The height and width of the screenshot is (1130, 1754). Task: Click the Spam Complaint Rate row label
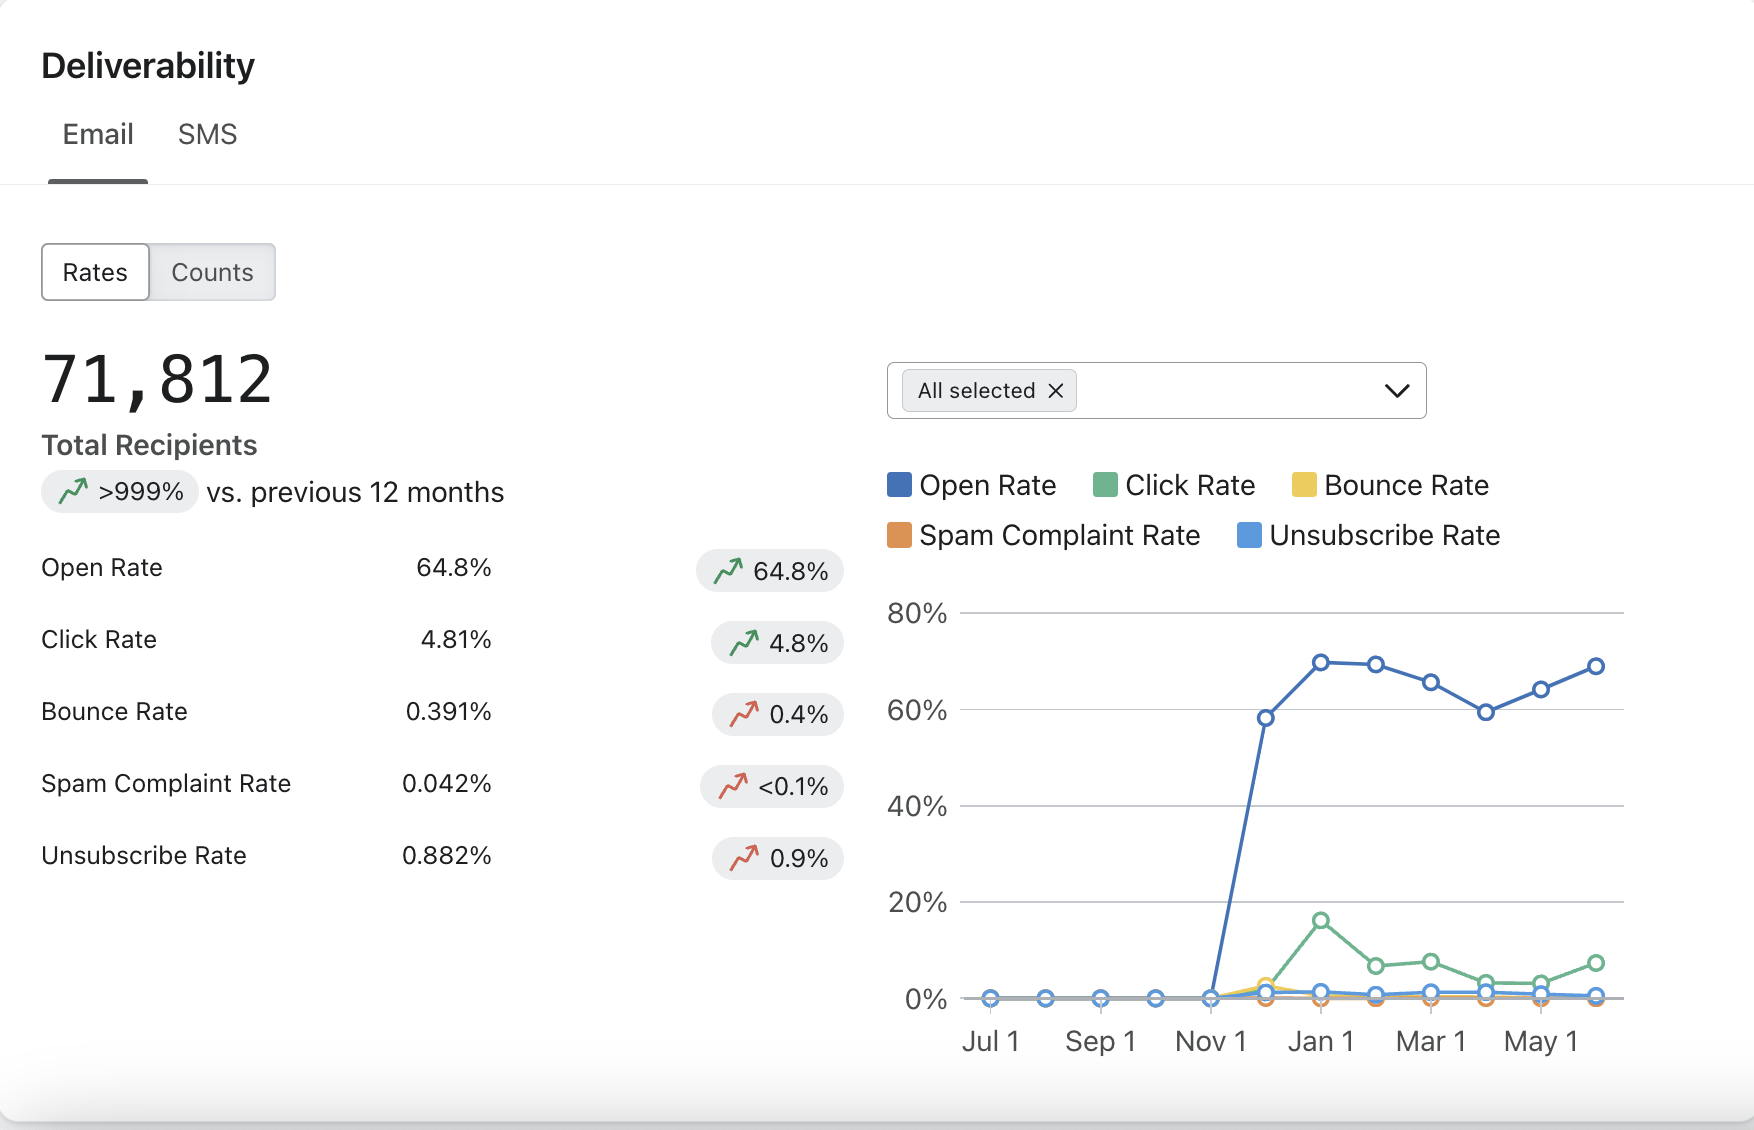tap(166, 783)
